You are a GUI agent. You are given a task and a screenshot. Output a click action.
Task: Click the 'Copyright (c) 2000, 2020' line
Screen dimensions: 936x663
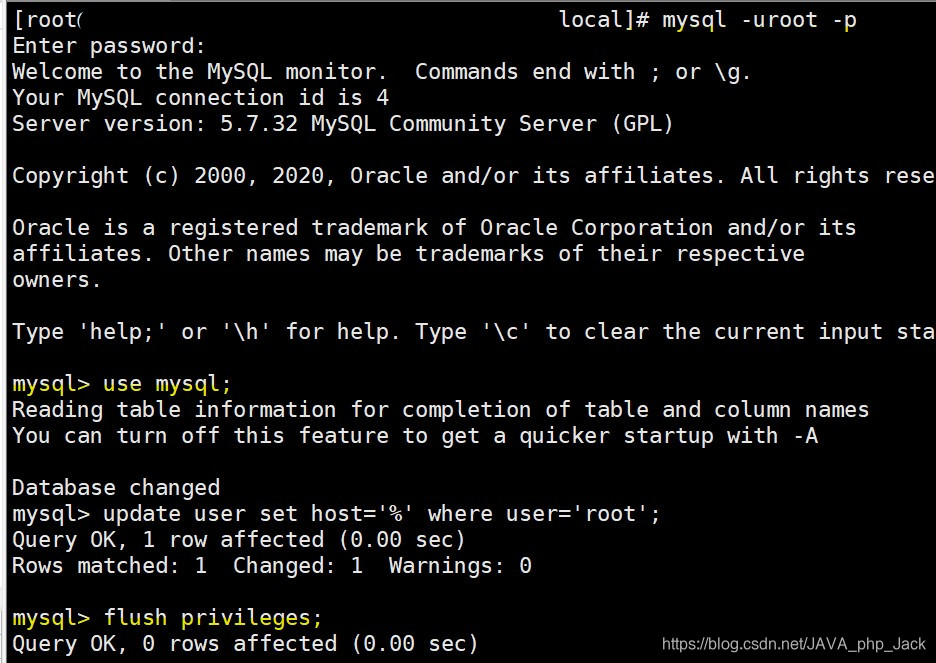(474, 176)
